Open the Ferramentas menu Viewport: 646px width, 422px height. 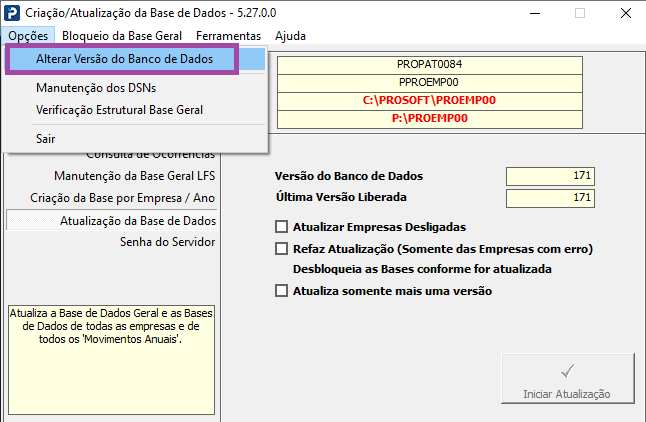pos(228,36)
